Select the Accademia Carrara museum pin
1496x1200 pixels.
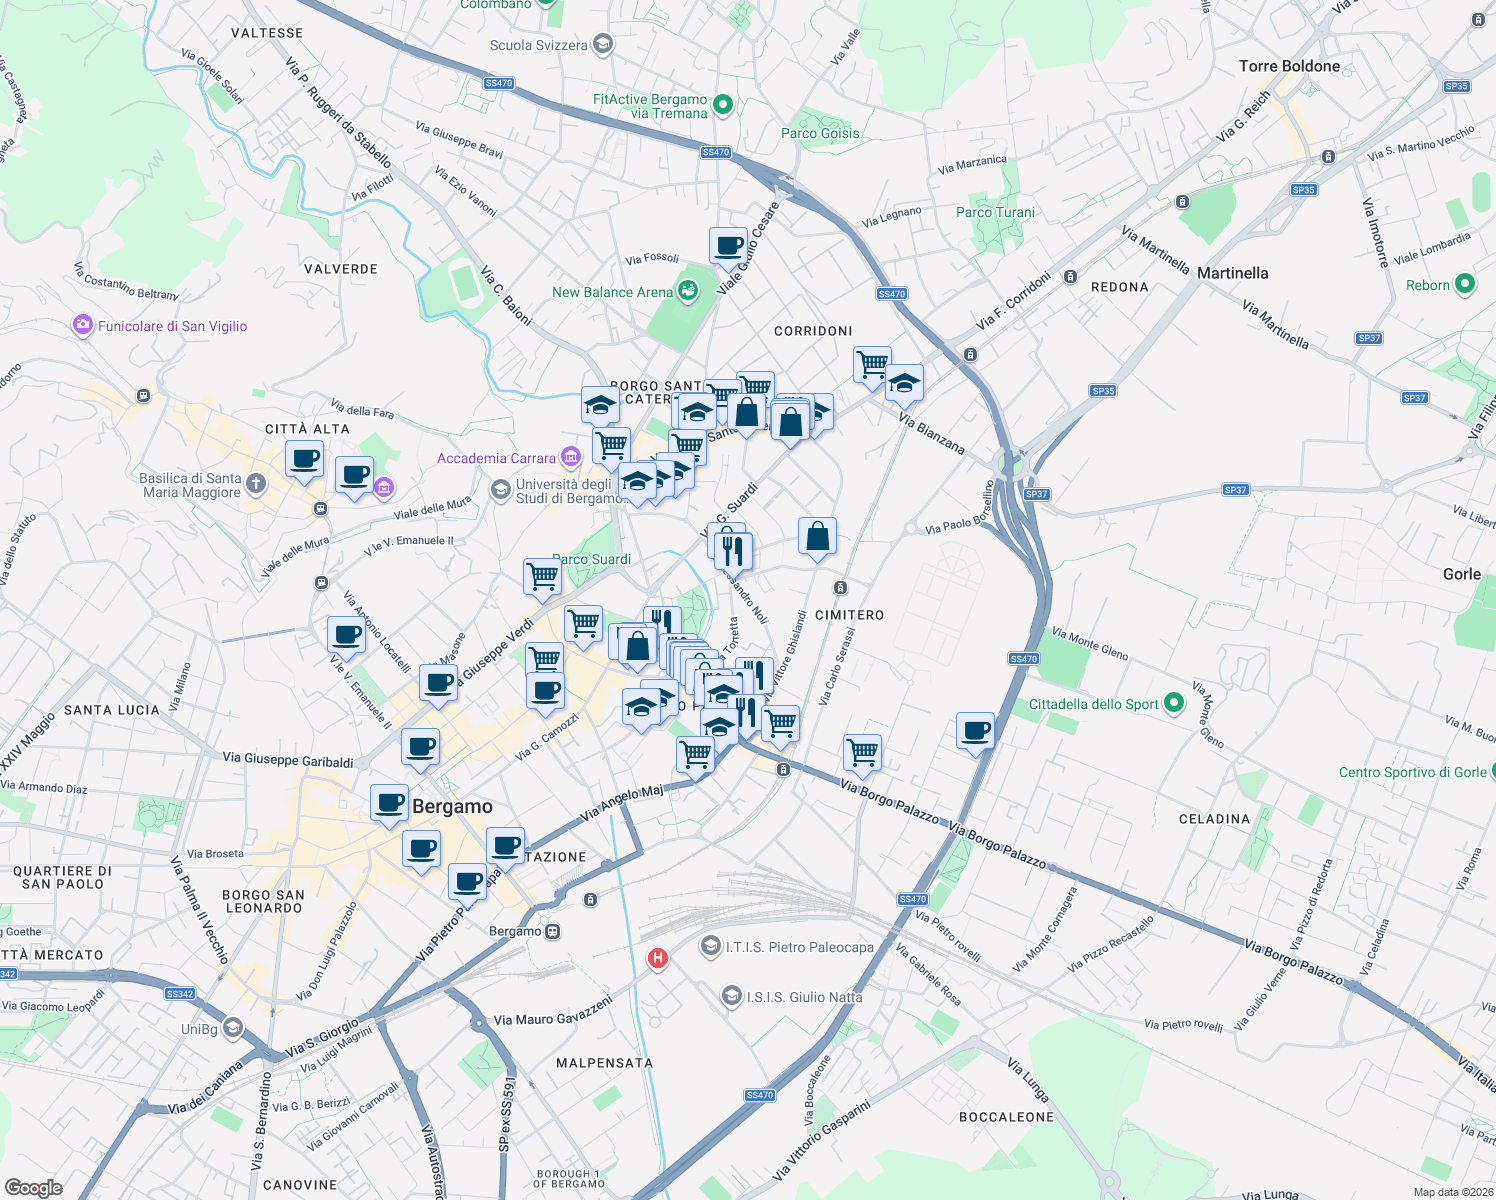click(x=570, y=458)
